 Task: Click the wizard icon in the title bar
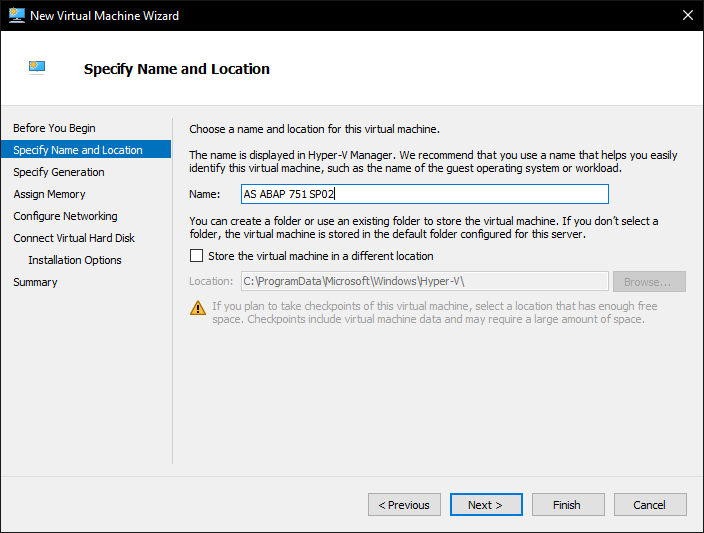15,15
